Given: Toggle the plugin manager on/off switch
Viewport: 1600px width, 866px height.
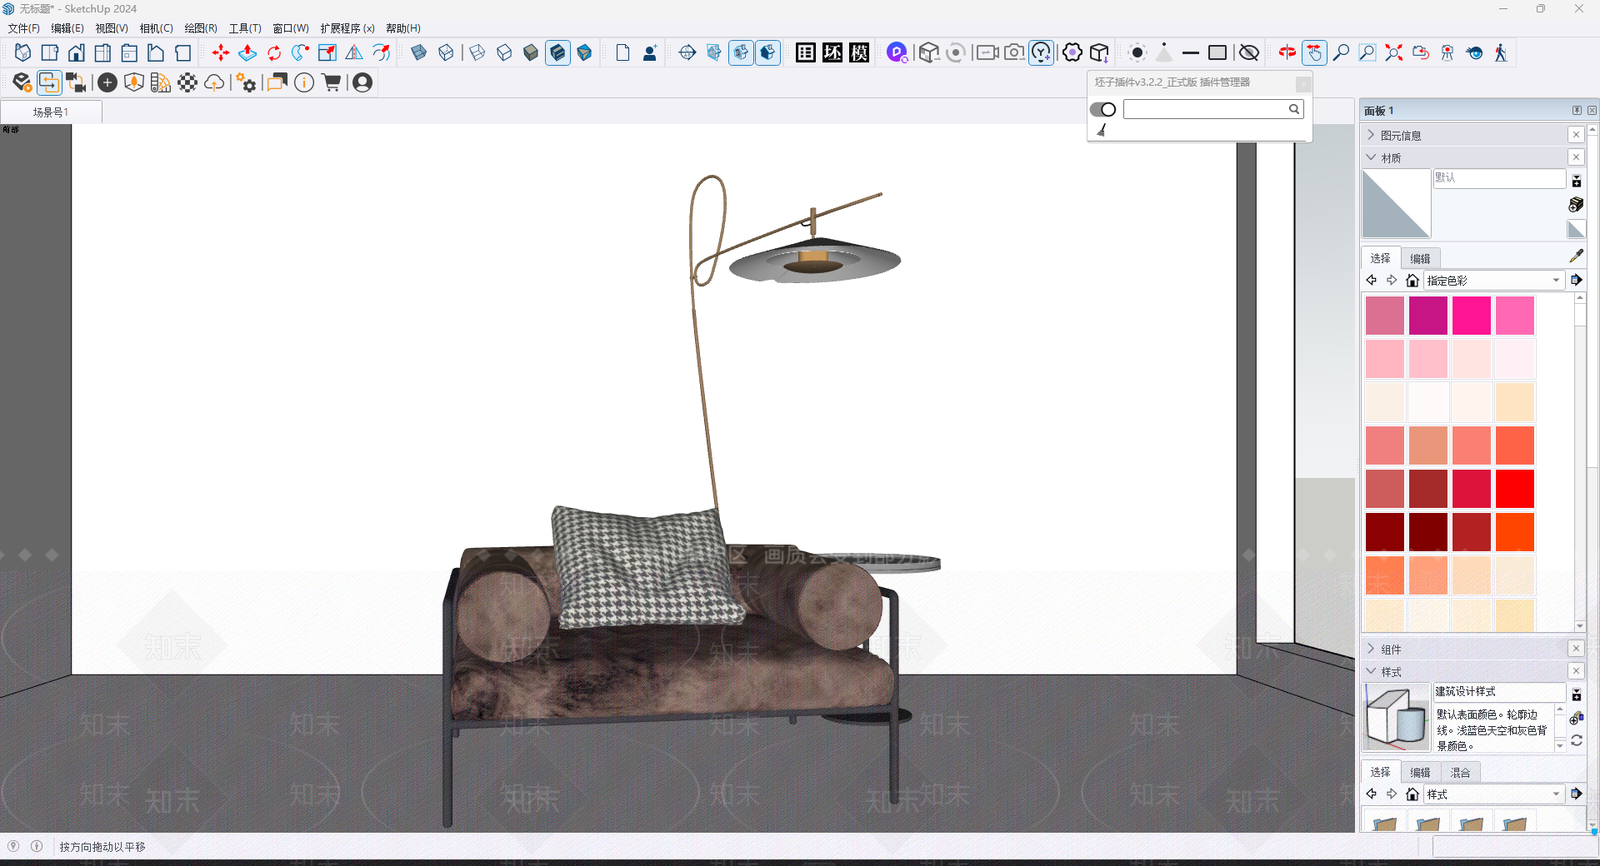Looking at the screenshot, I should [x=1103, y=109].
